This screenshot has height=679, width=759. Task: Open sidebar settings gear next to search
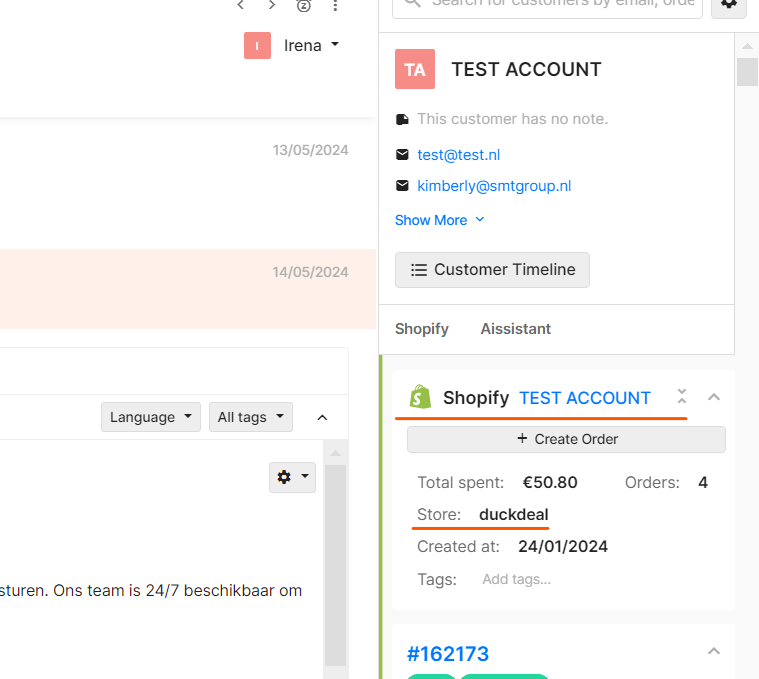coord(728,5)
